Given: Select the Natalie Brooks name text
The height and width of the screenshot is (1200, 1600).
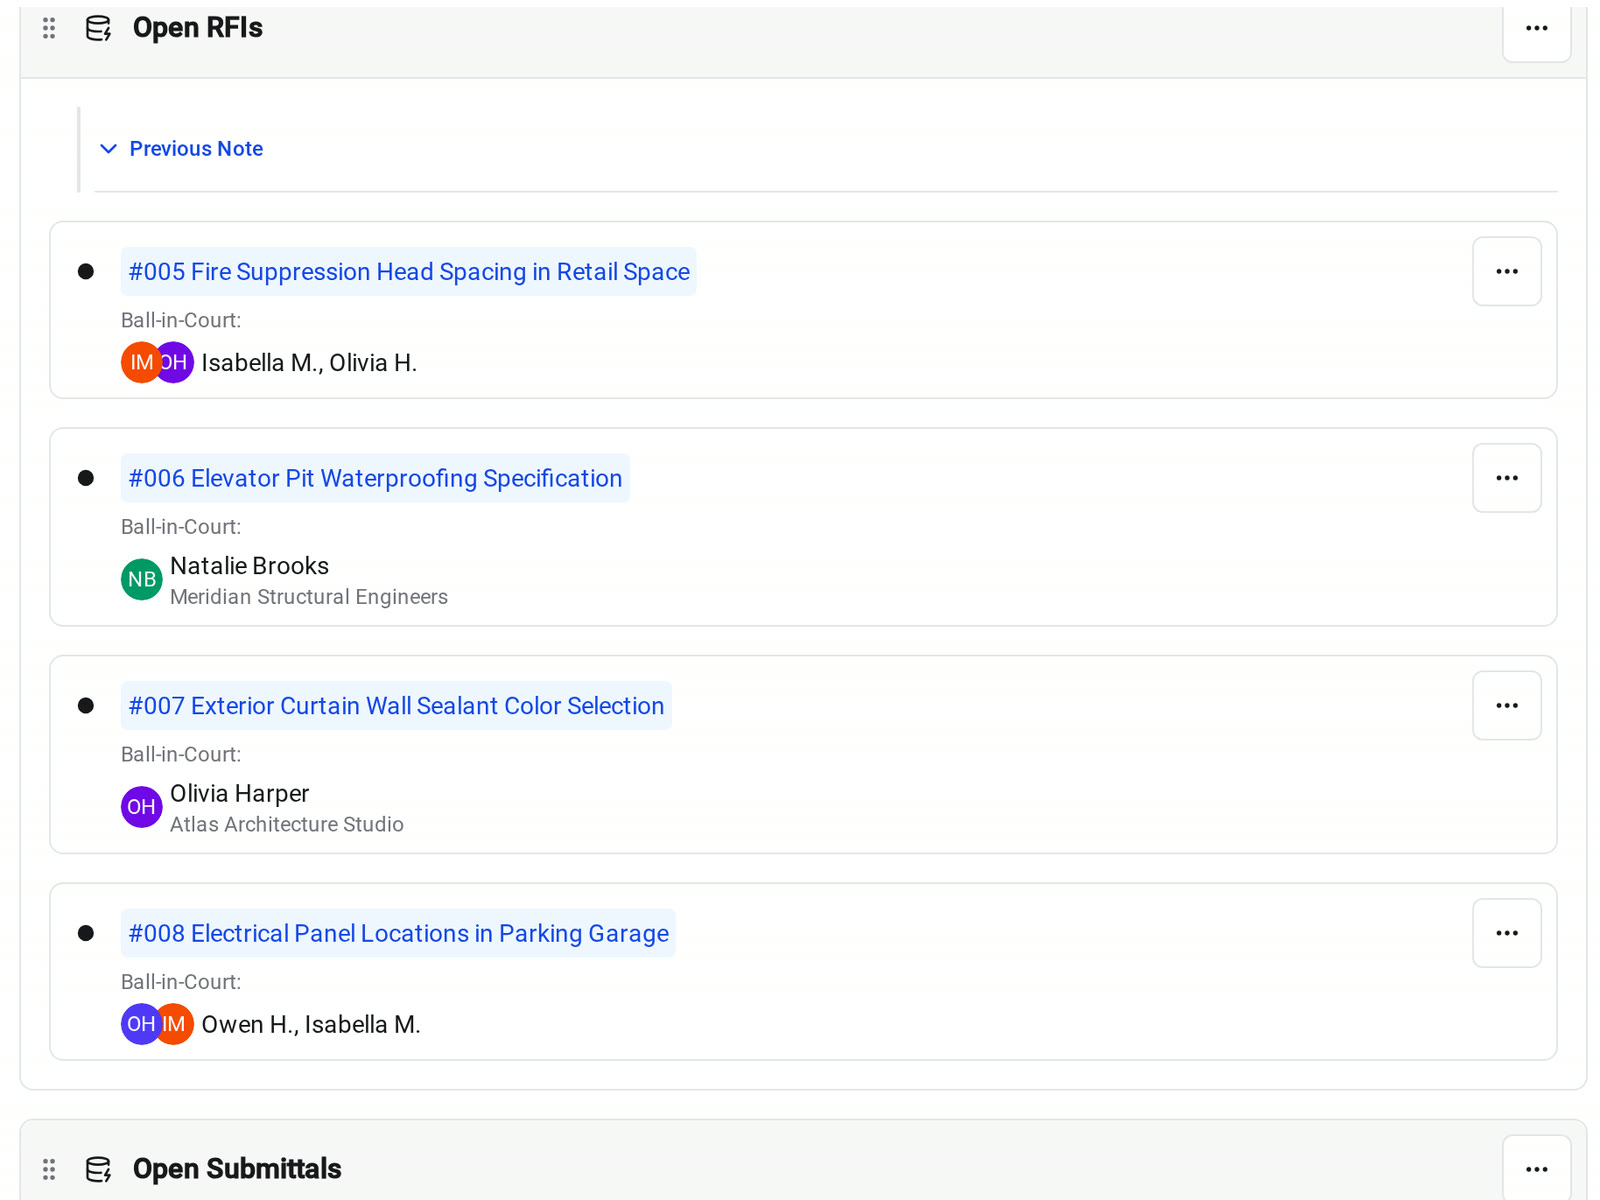Looking at the screenshot, I should (249, 566).
